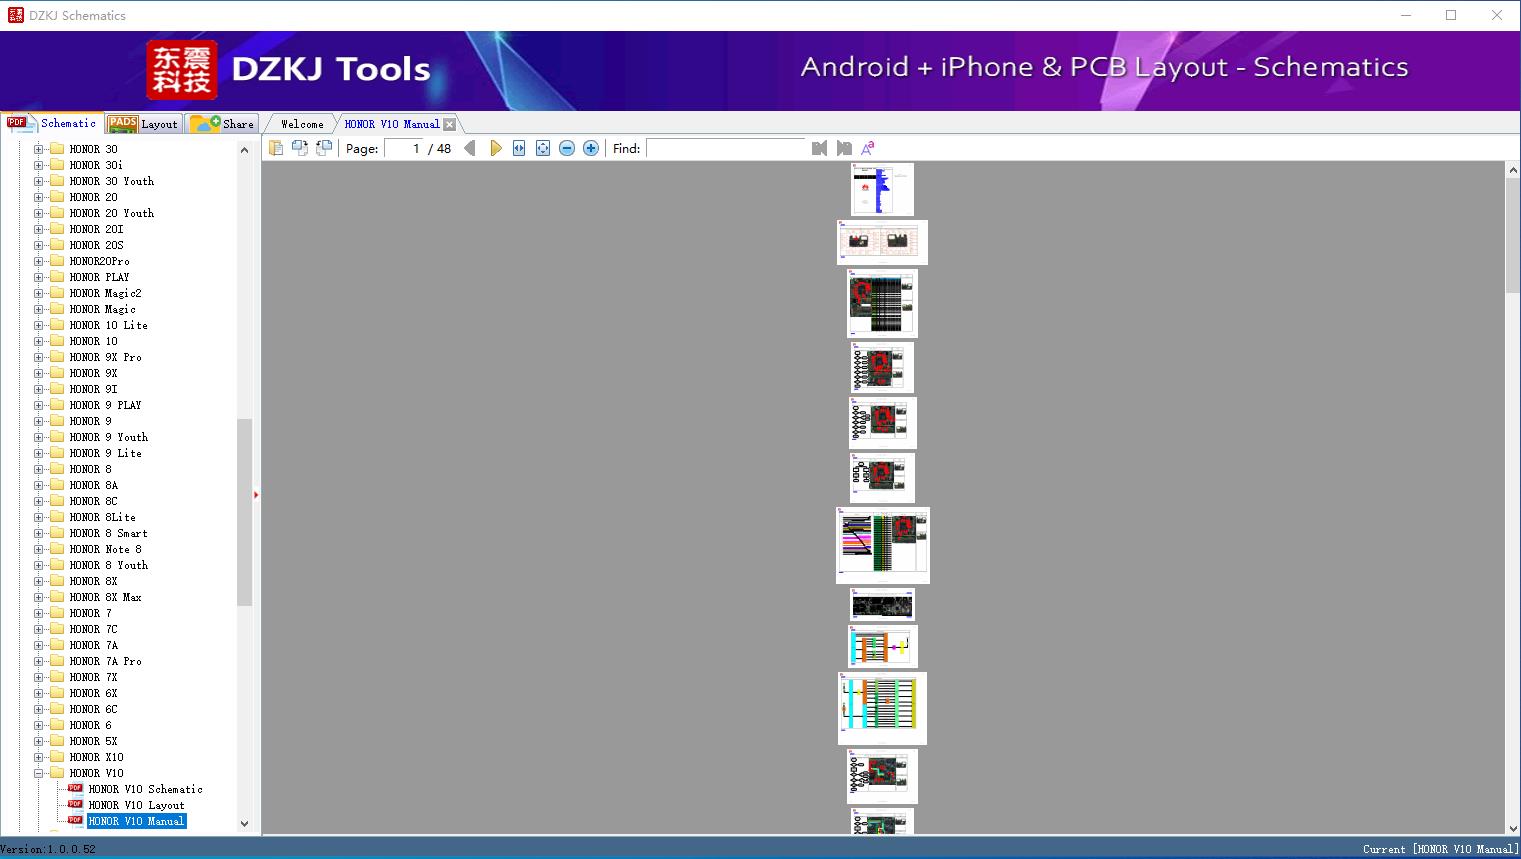The image size is (1521, 859).
Task: Click PDF icon beside HONOR V10 Layout
Action: point(75,805)
